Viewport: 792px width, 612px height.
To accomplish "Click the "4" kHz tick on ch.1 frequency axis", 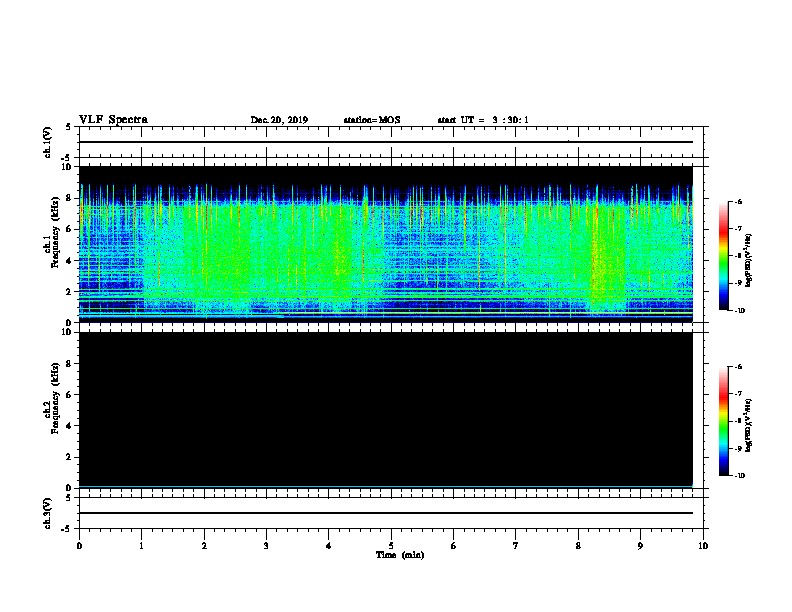I will [69, 261].
